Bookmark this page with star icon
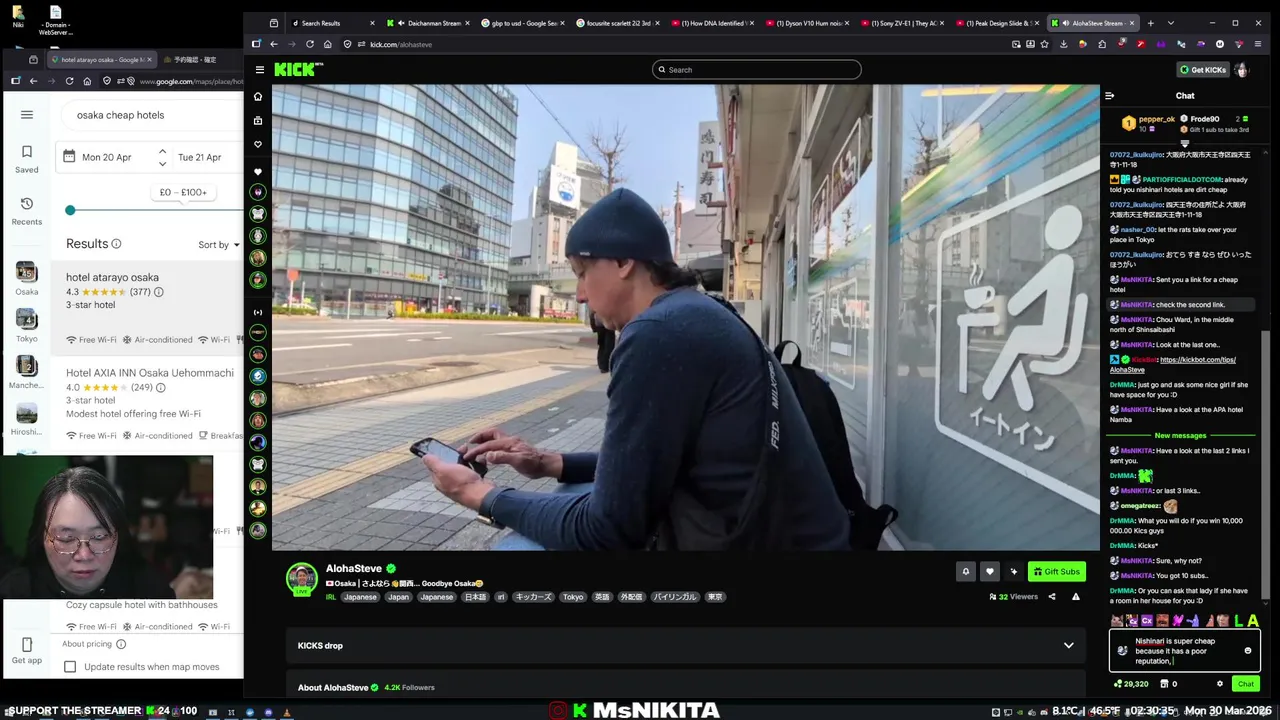 tap(1044, 44)
